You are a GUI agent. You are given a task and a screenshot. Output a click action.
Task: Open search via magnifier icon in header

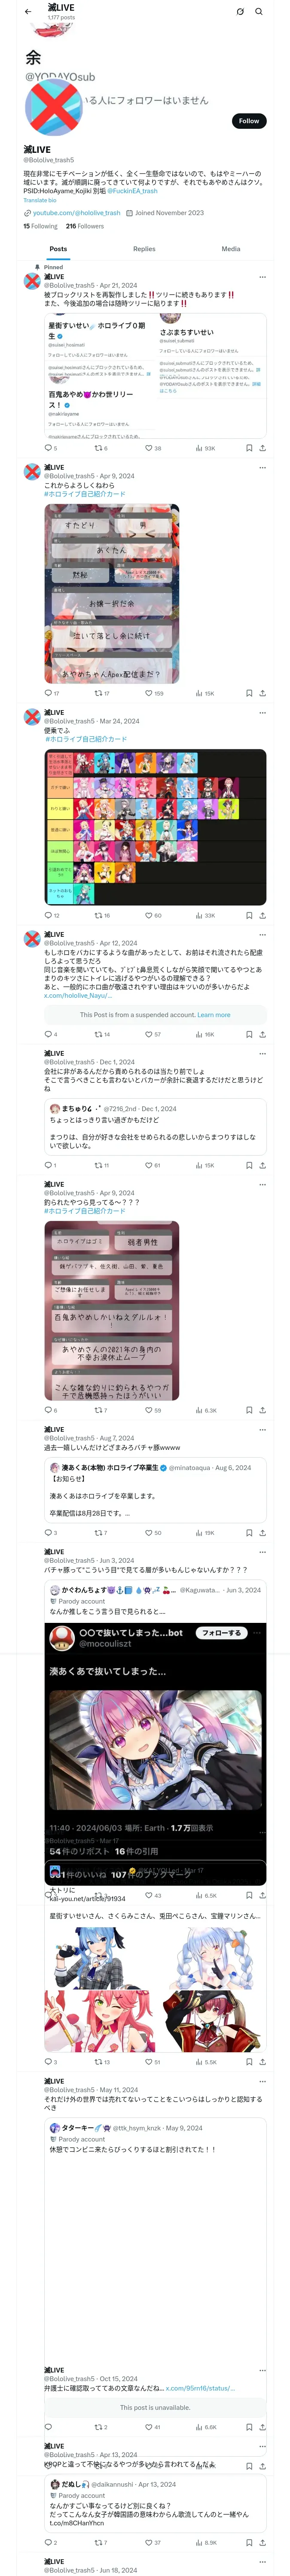258,12
